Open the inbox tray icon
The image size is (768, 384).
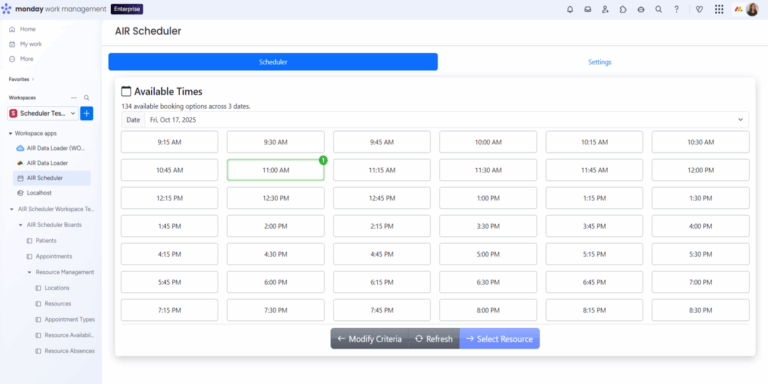tap(587, 9)
